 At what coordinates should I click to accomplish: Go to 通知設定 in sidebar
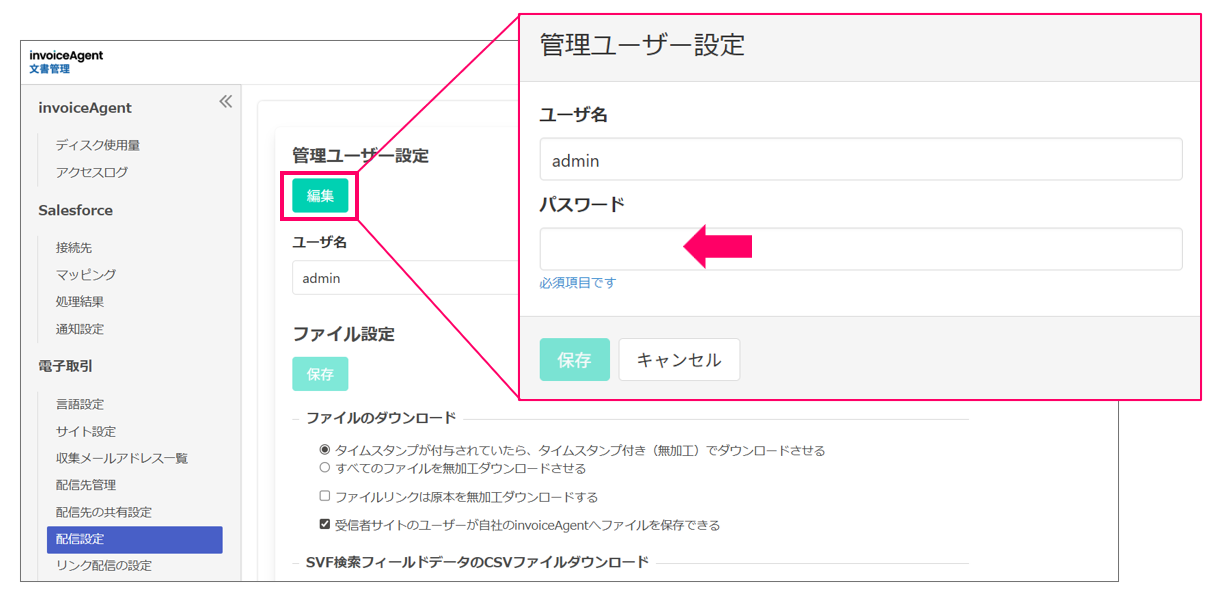pyautogui.click(x=80, y=329)
